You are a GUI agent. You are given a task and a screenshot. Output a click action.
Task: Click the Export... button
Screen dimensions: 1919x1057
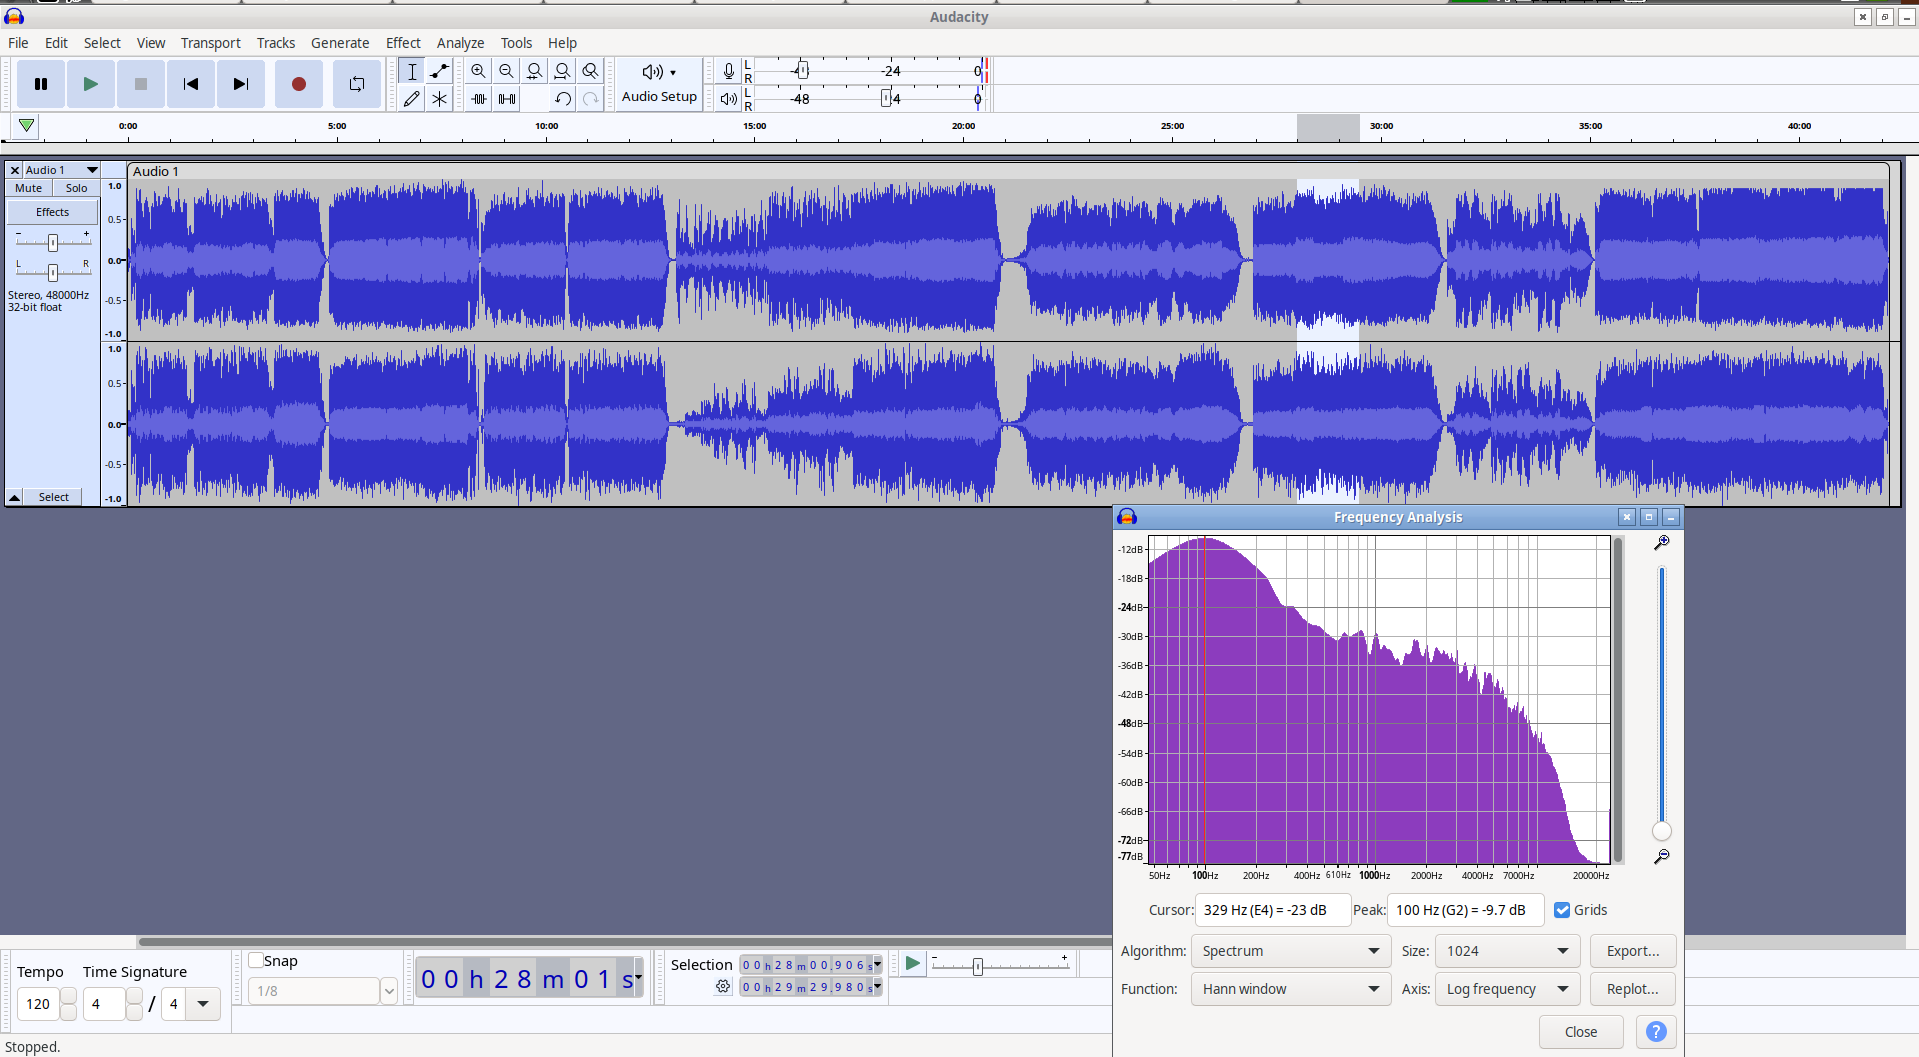(x=1632, y=951)
